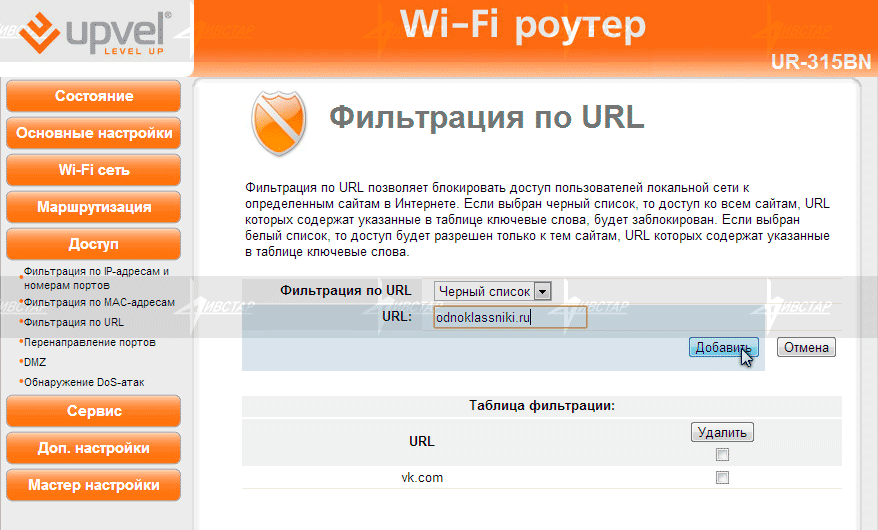Open Доп. настройки menu
Image resolution: width=878 pixels, height=530 pixels.
(x=93, y=448)
